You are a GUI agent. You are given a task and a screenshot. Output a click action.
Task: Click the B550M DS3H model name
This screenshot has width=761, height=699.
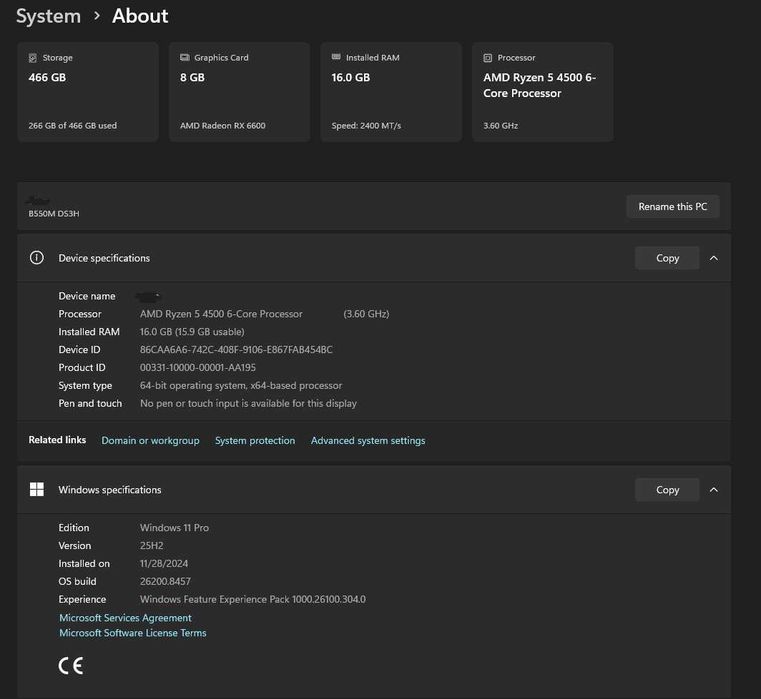[x=54, y=214]
